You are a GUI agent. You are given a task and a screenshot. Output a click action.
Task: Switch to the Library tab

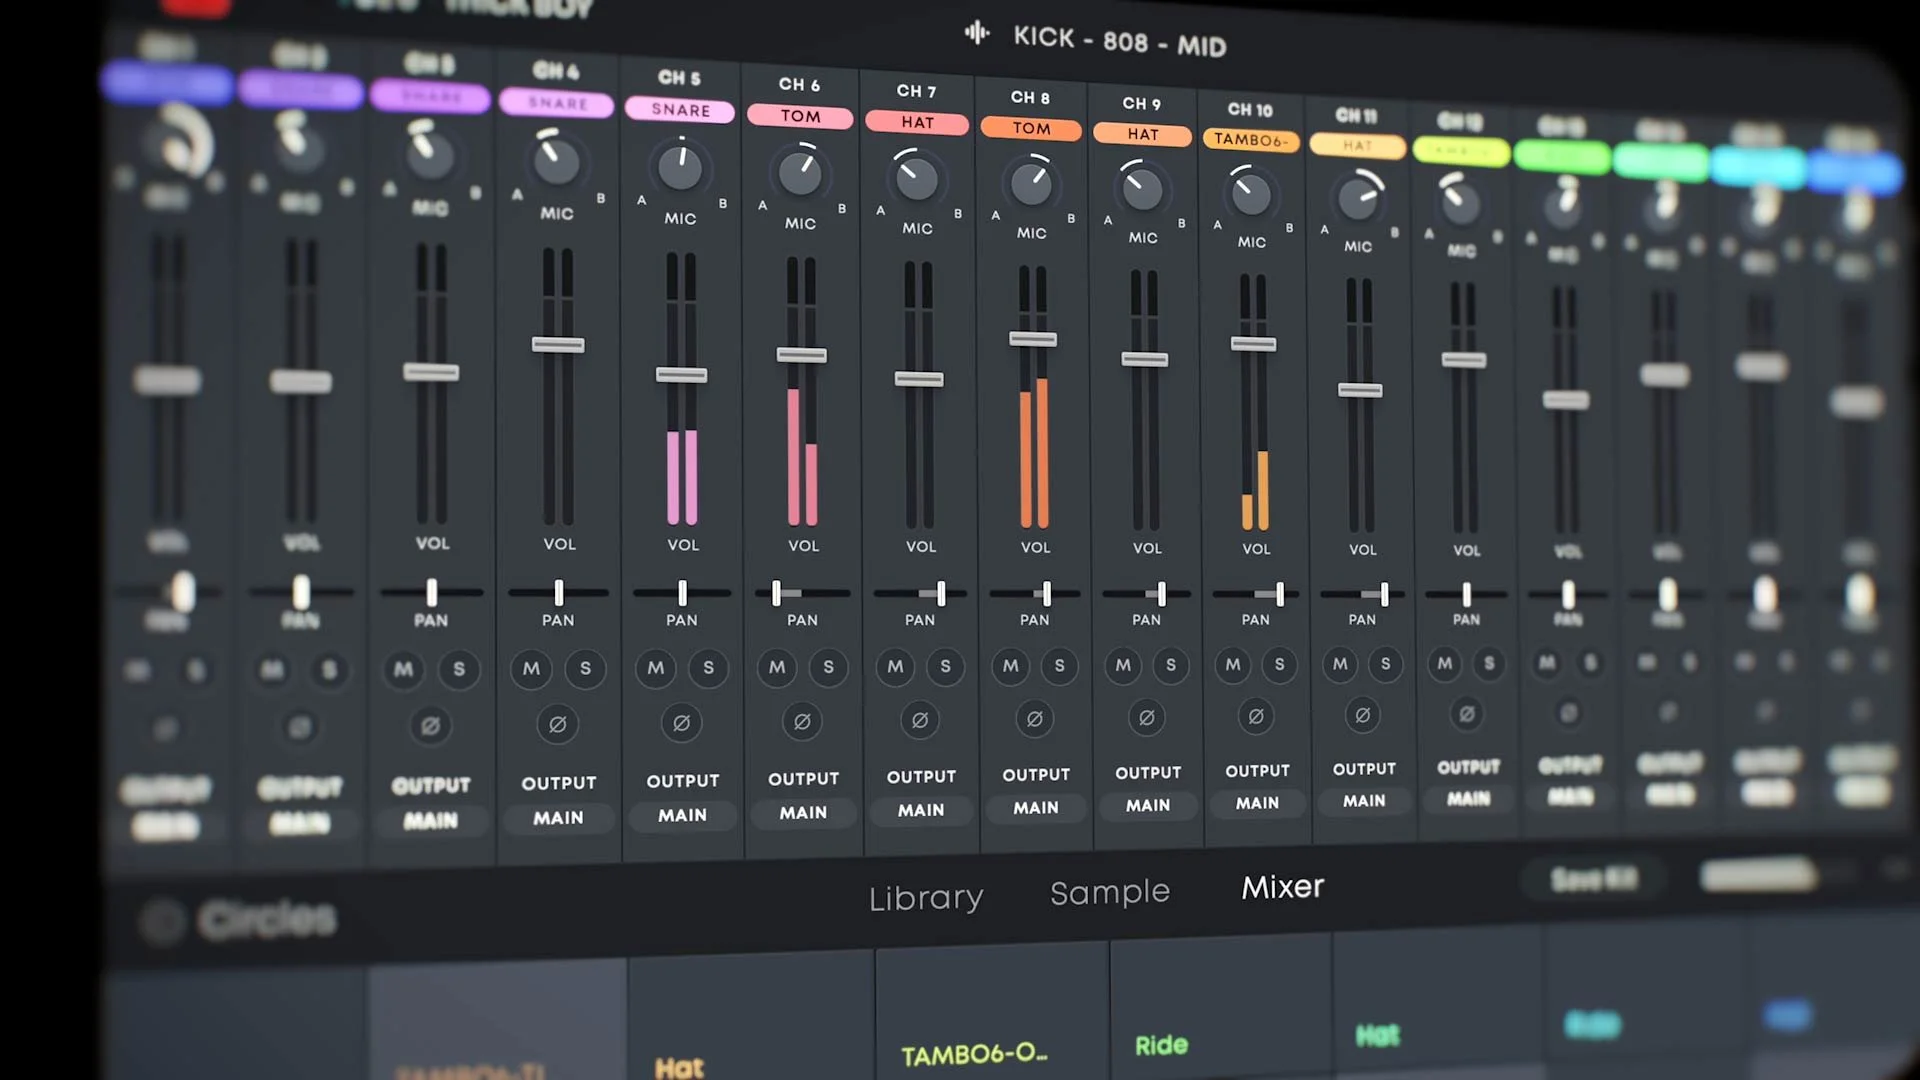click(926, 898)
